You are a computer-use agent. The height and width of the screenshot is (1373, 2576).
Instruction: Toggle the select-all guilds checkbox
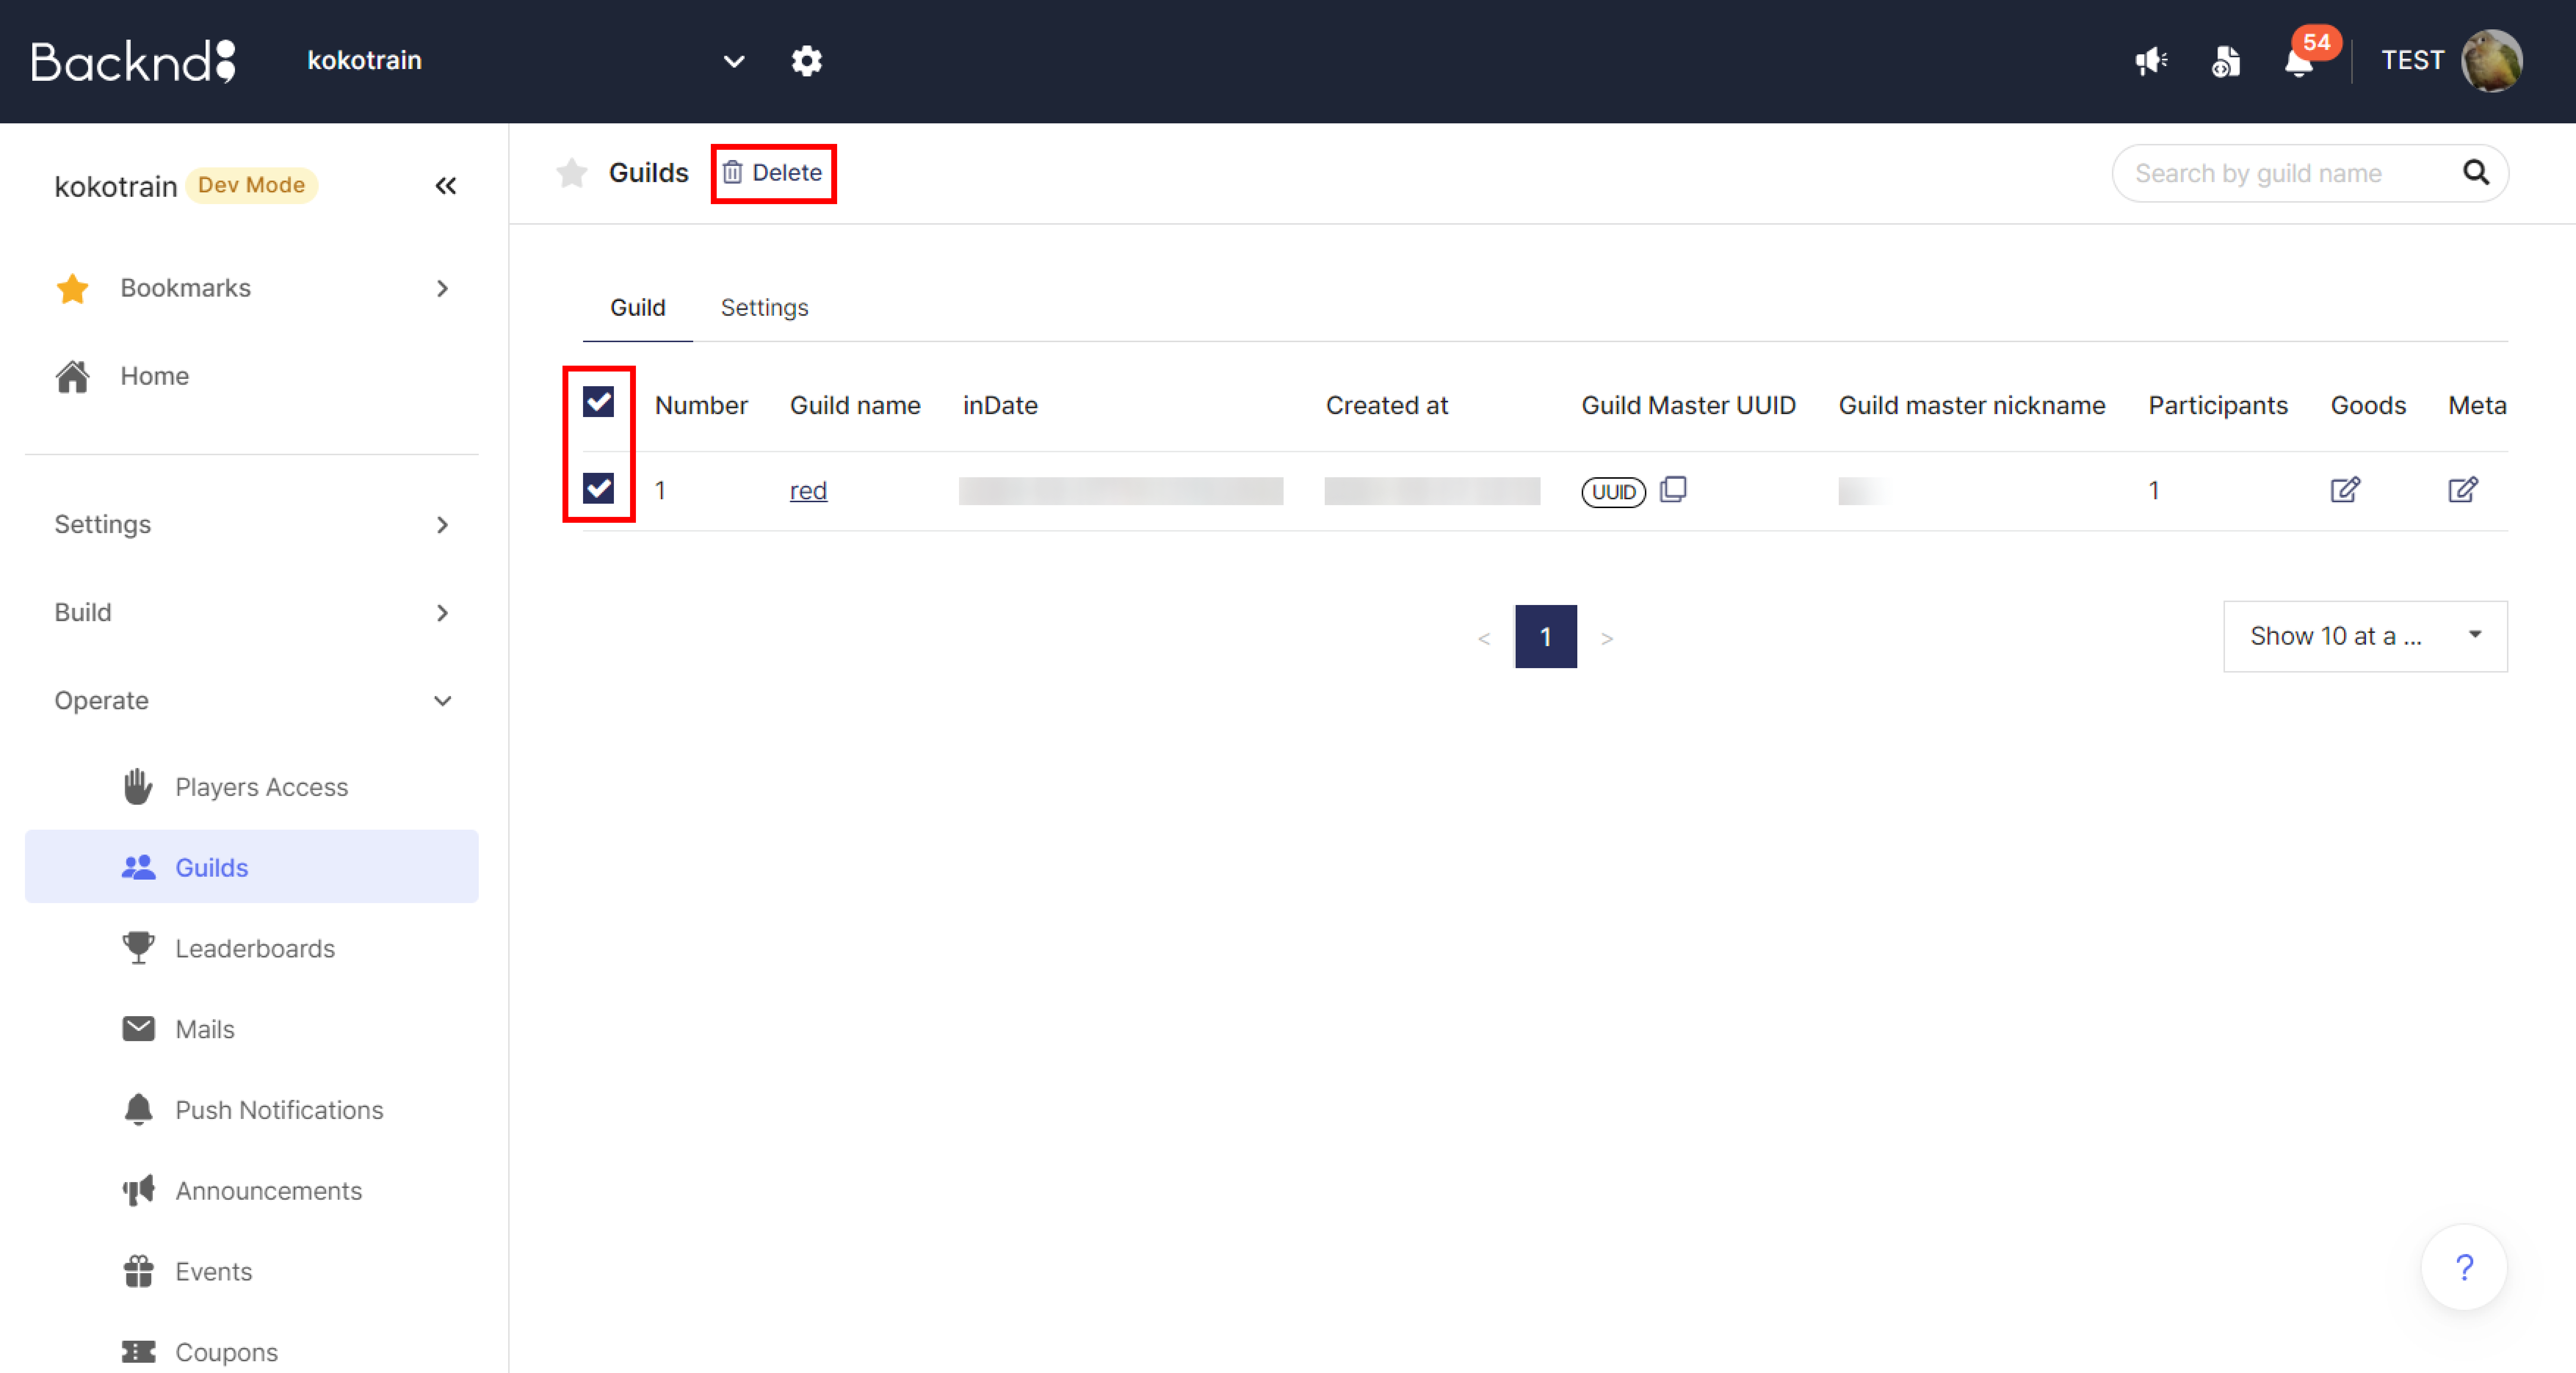[599, 402]
